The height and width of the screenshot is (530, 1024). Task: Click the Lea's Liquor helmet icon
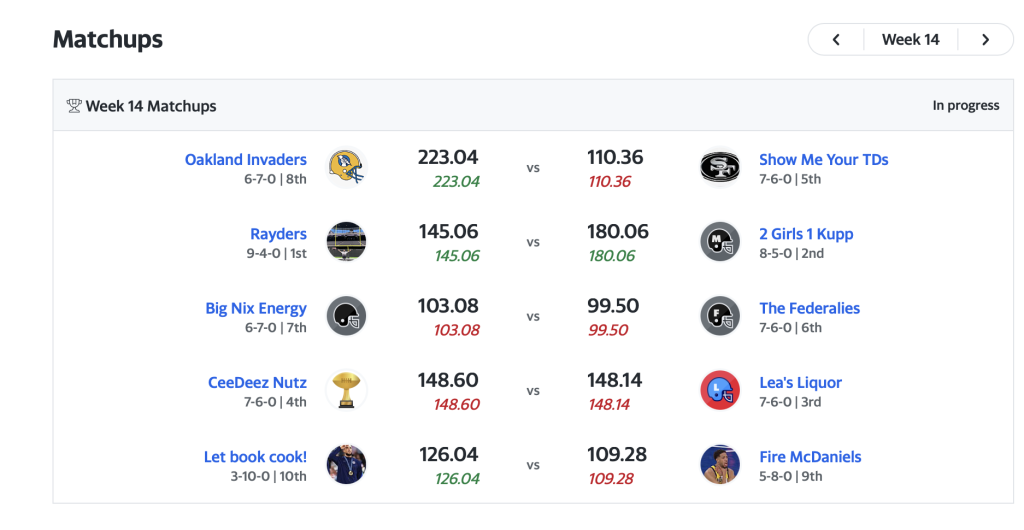(x=720, y=390)
